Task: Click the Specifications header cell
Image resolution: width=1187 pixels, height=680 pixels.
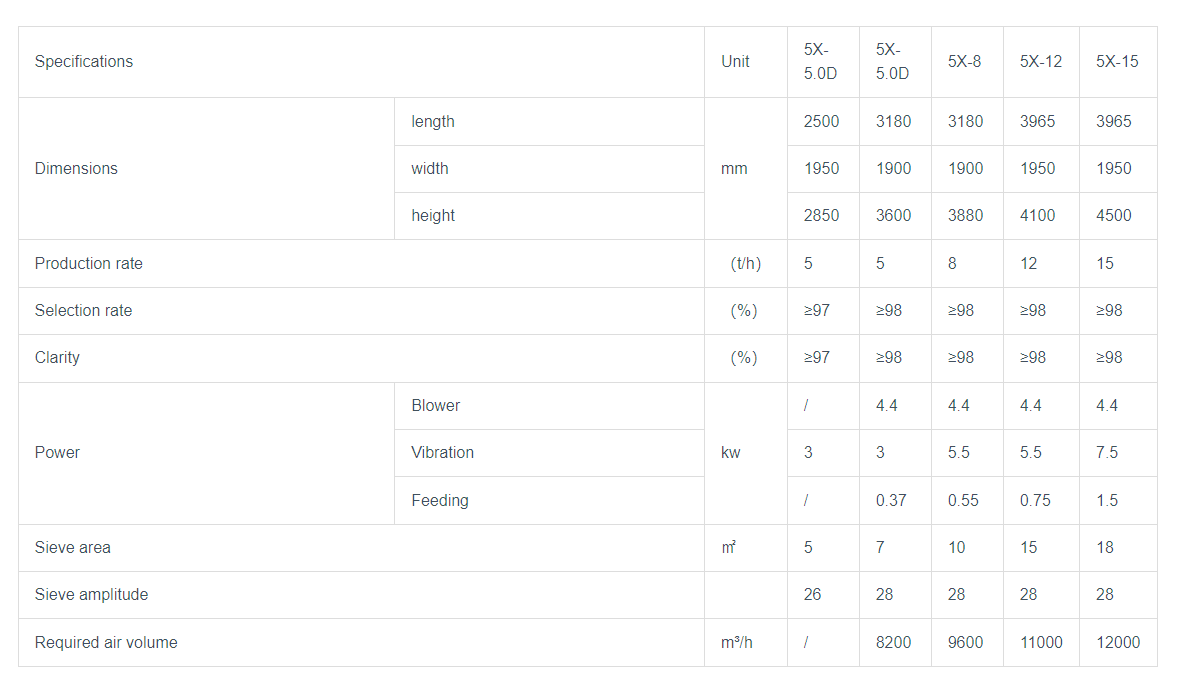Action: (84, 62)
